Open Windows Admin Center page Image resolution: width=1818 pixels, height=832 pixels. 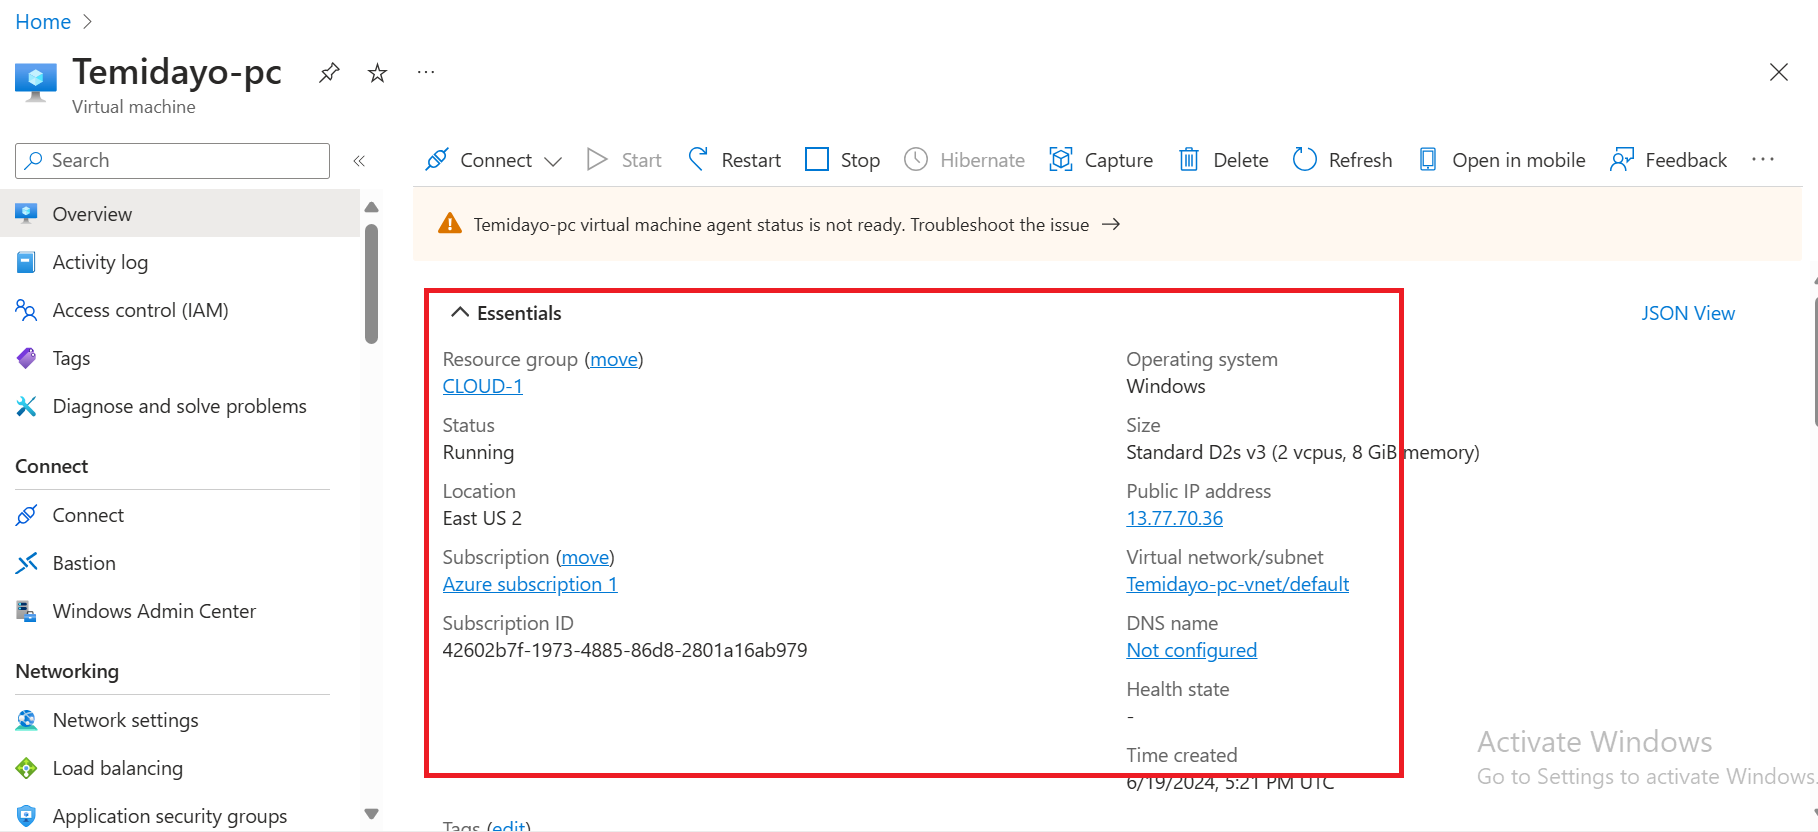coord(154,611)
